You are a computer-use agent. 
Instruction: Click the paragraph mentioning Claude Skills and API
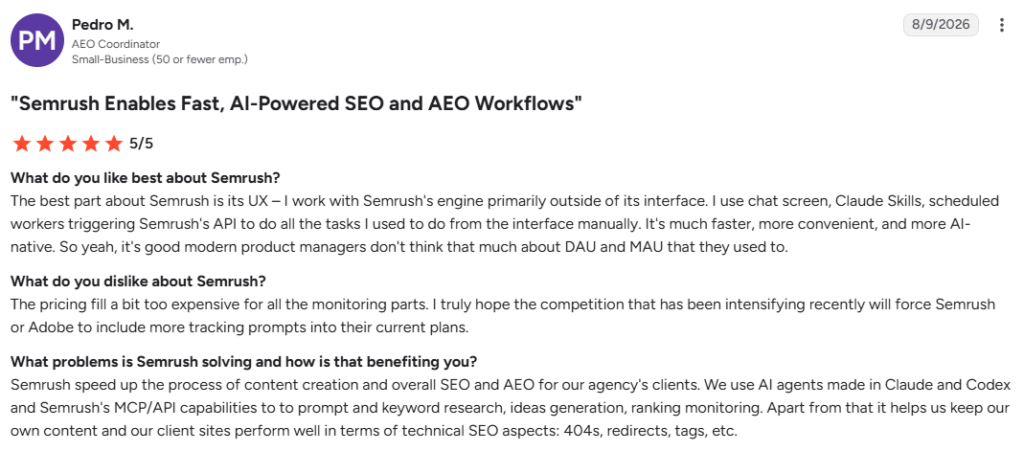click(x=491, y=223)
